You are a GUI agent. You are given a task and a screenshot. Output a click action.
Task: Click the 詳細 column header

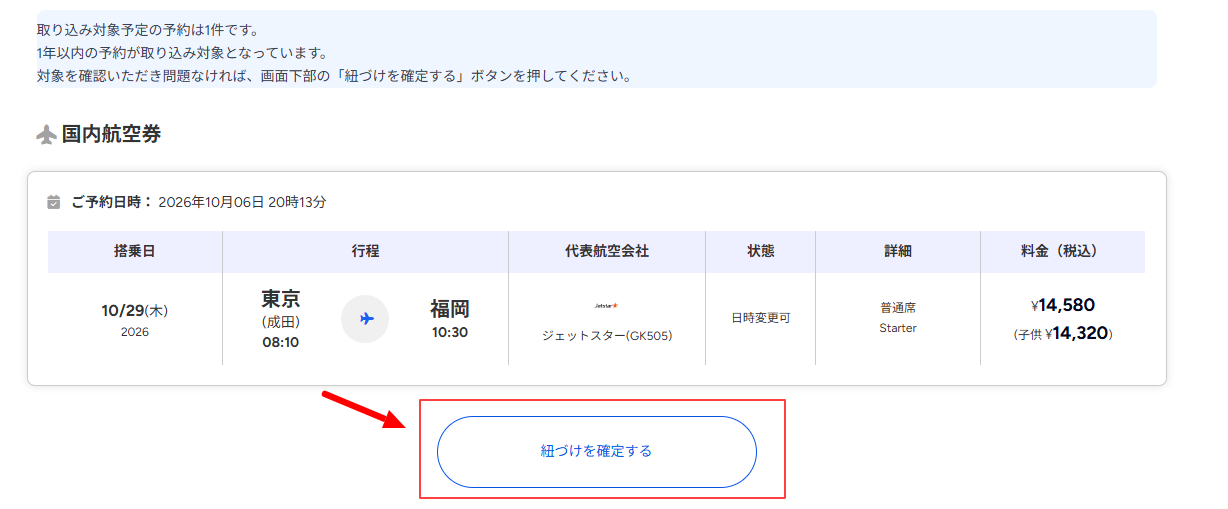point(898,252)
